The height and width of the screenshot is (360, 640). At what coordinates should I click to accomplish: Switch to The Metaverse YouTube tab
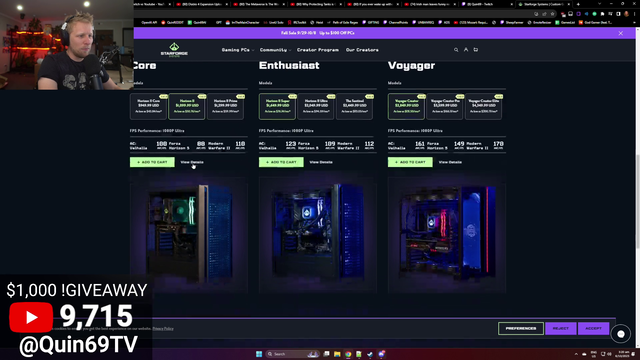pos(259,4)
